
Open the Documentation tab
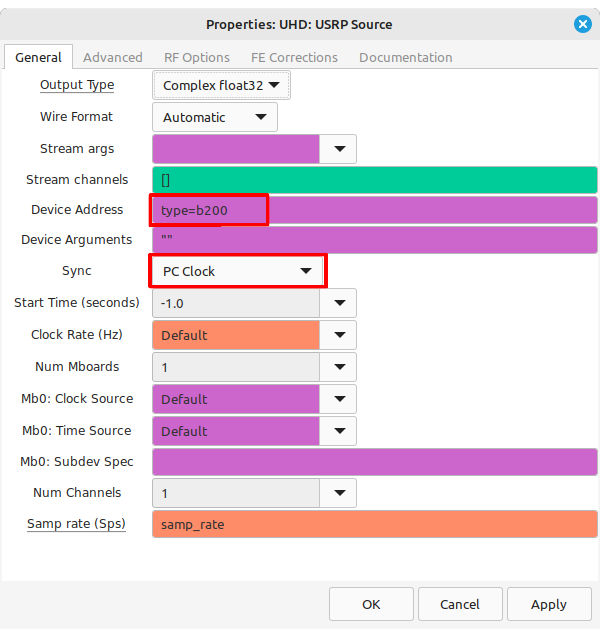[x=405, y=57]
